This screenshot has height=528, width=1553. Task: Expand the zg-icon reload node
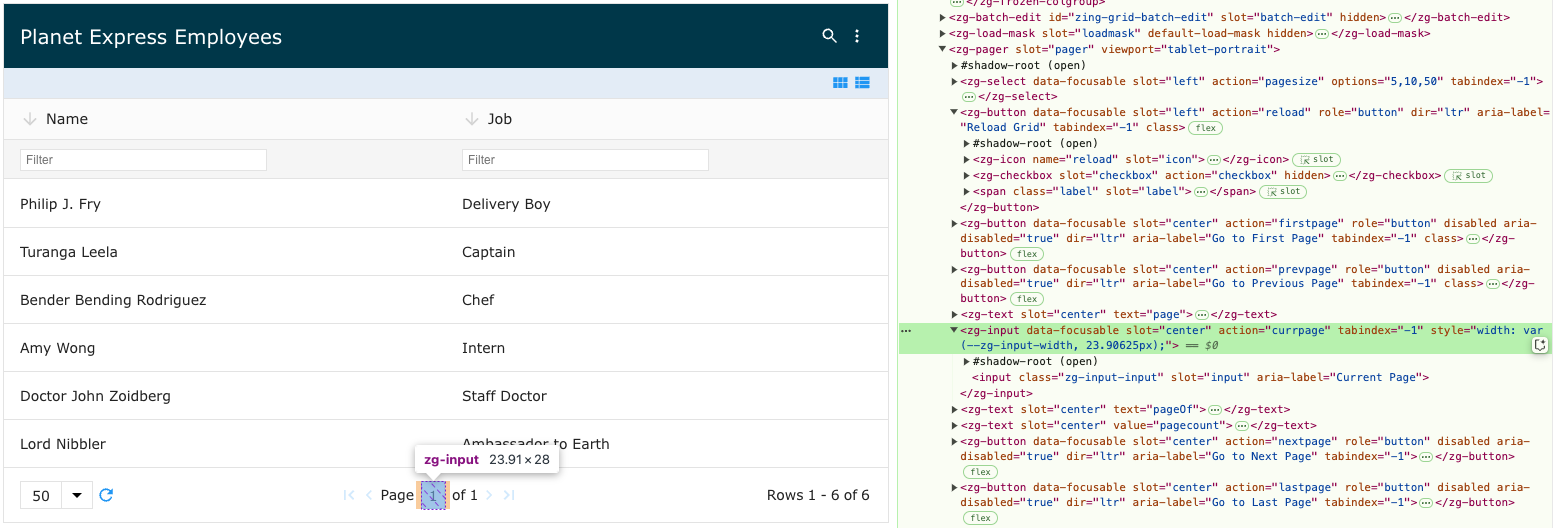(x=966, y=160)
